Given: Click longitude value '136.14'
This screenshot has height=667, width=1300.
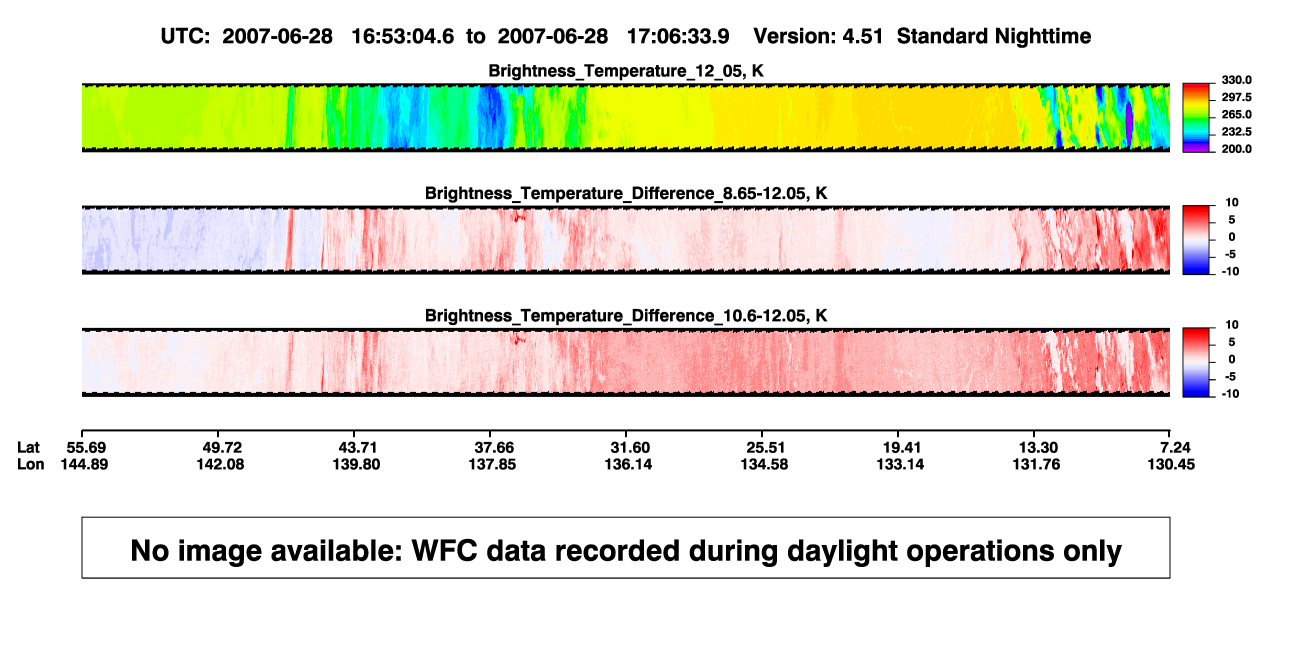Looking at the screenshot, I should (628, 464).
